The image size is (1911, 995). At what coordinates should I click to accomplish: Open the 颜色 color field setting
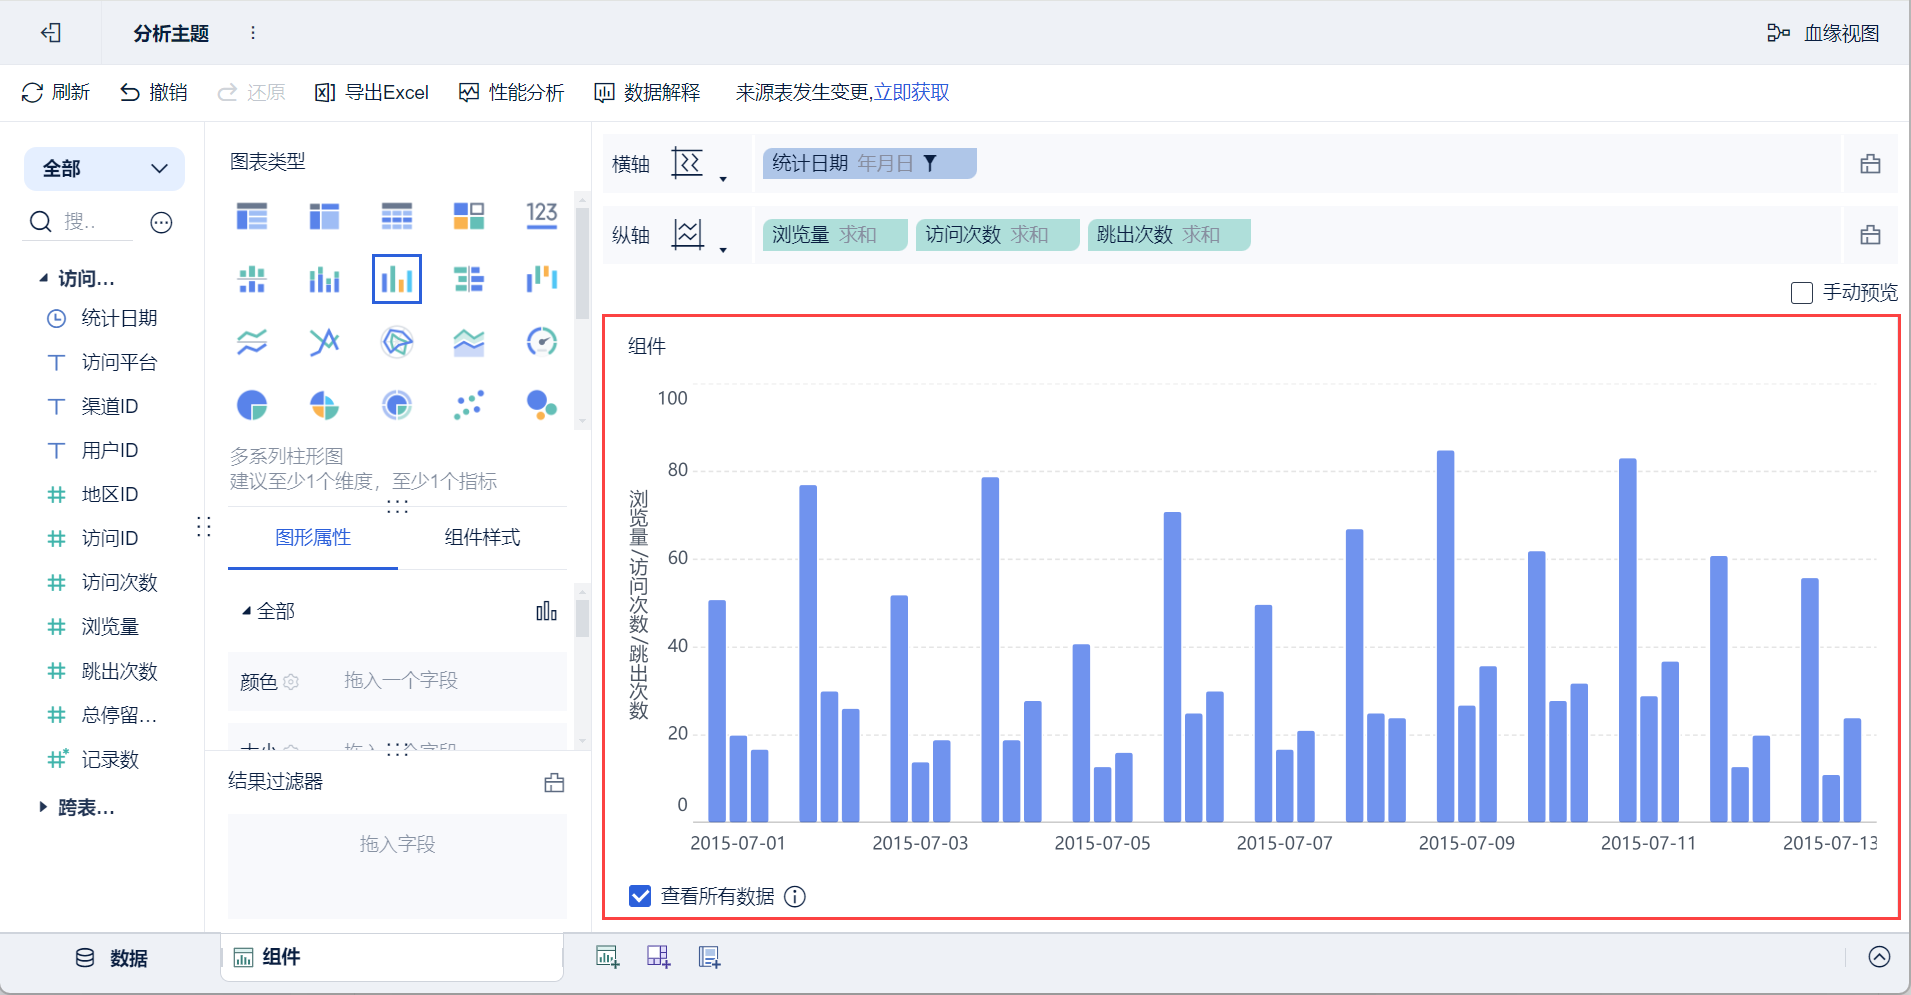click(x=291, y=681)
